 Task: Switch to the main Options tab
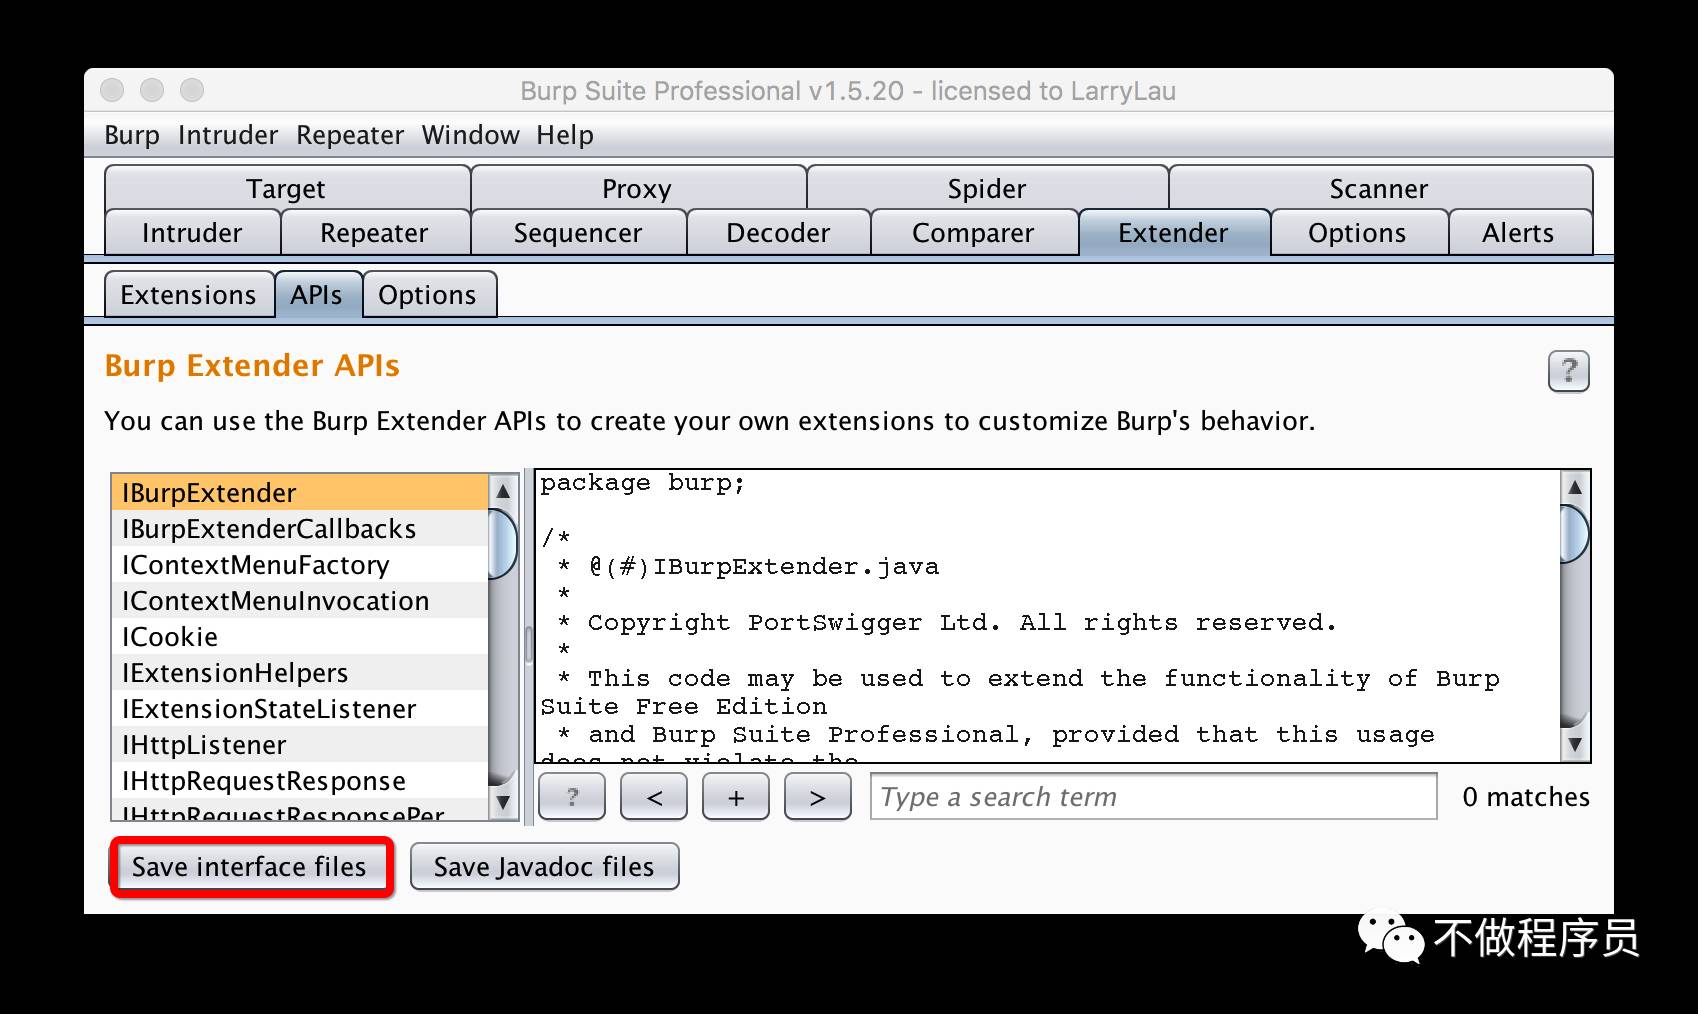(1358, 233)
